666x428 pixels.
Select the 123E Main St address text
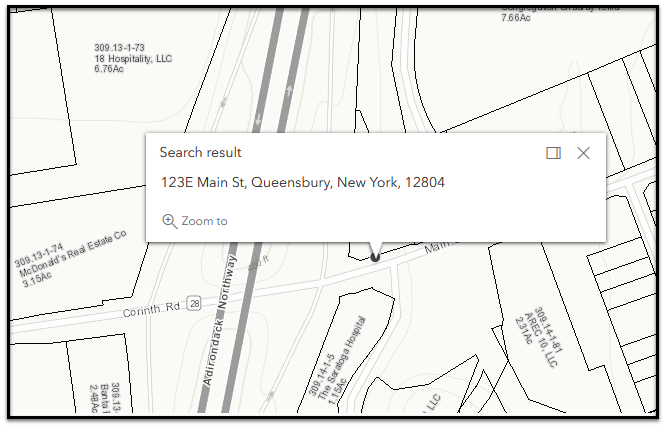pos(303,183)
